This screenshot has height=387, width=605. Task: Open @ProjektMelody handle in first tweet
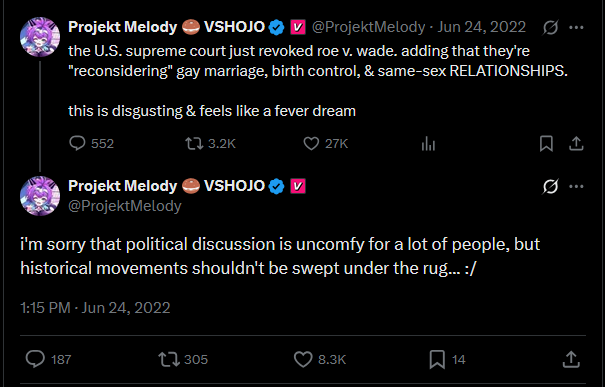[368, 27]
